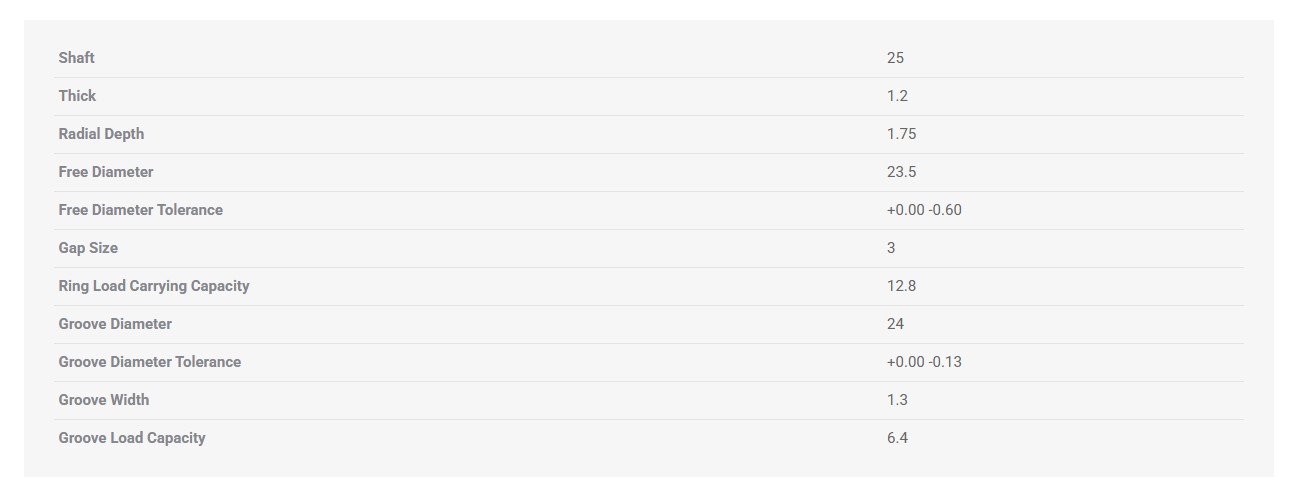Select the Gap Size value 3

coord(891,248)
